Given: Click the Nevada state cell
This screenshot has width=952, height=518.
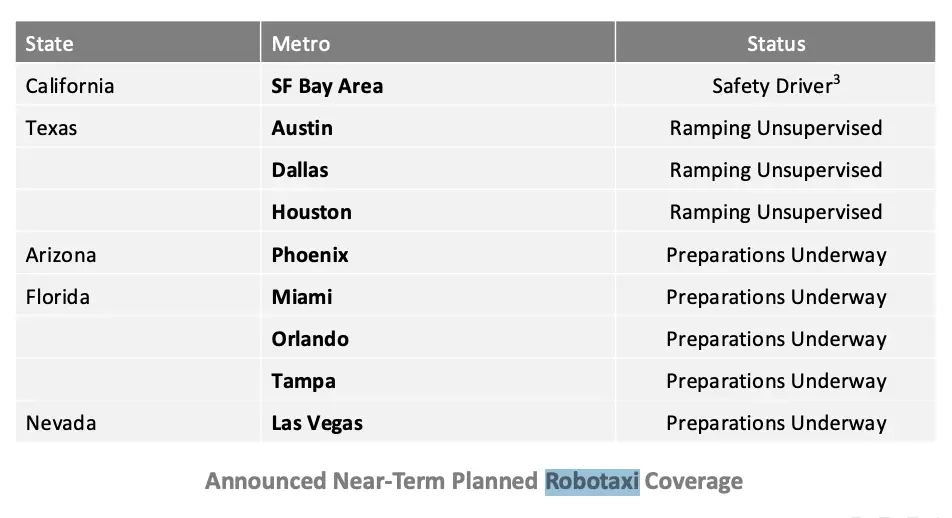Looking at the screenshot, I should click(61, 423).
